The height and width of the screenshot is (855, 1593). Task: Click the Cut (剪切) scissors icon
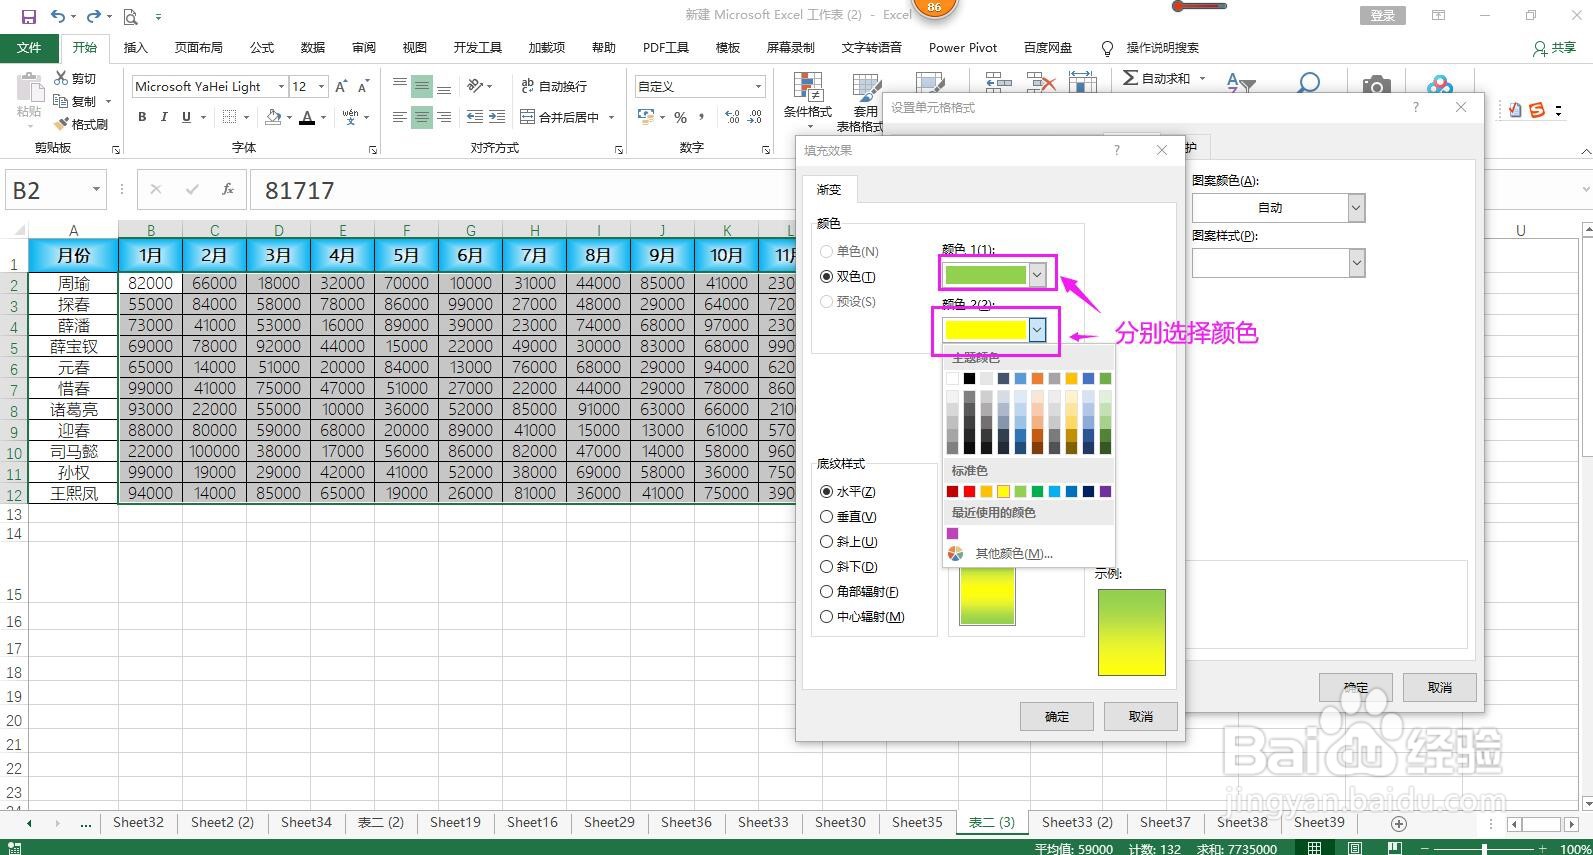click(x=61, y=78)
